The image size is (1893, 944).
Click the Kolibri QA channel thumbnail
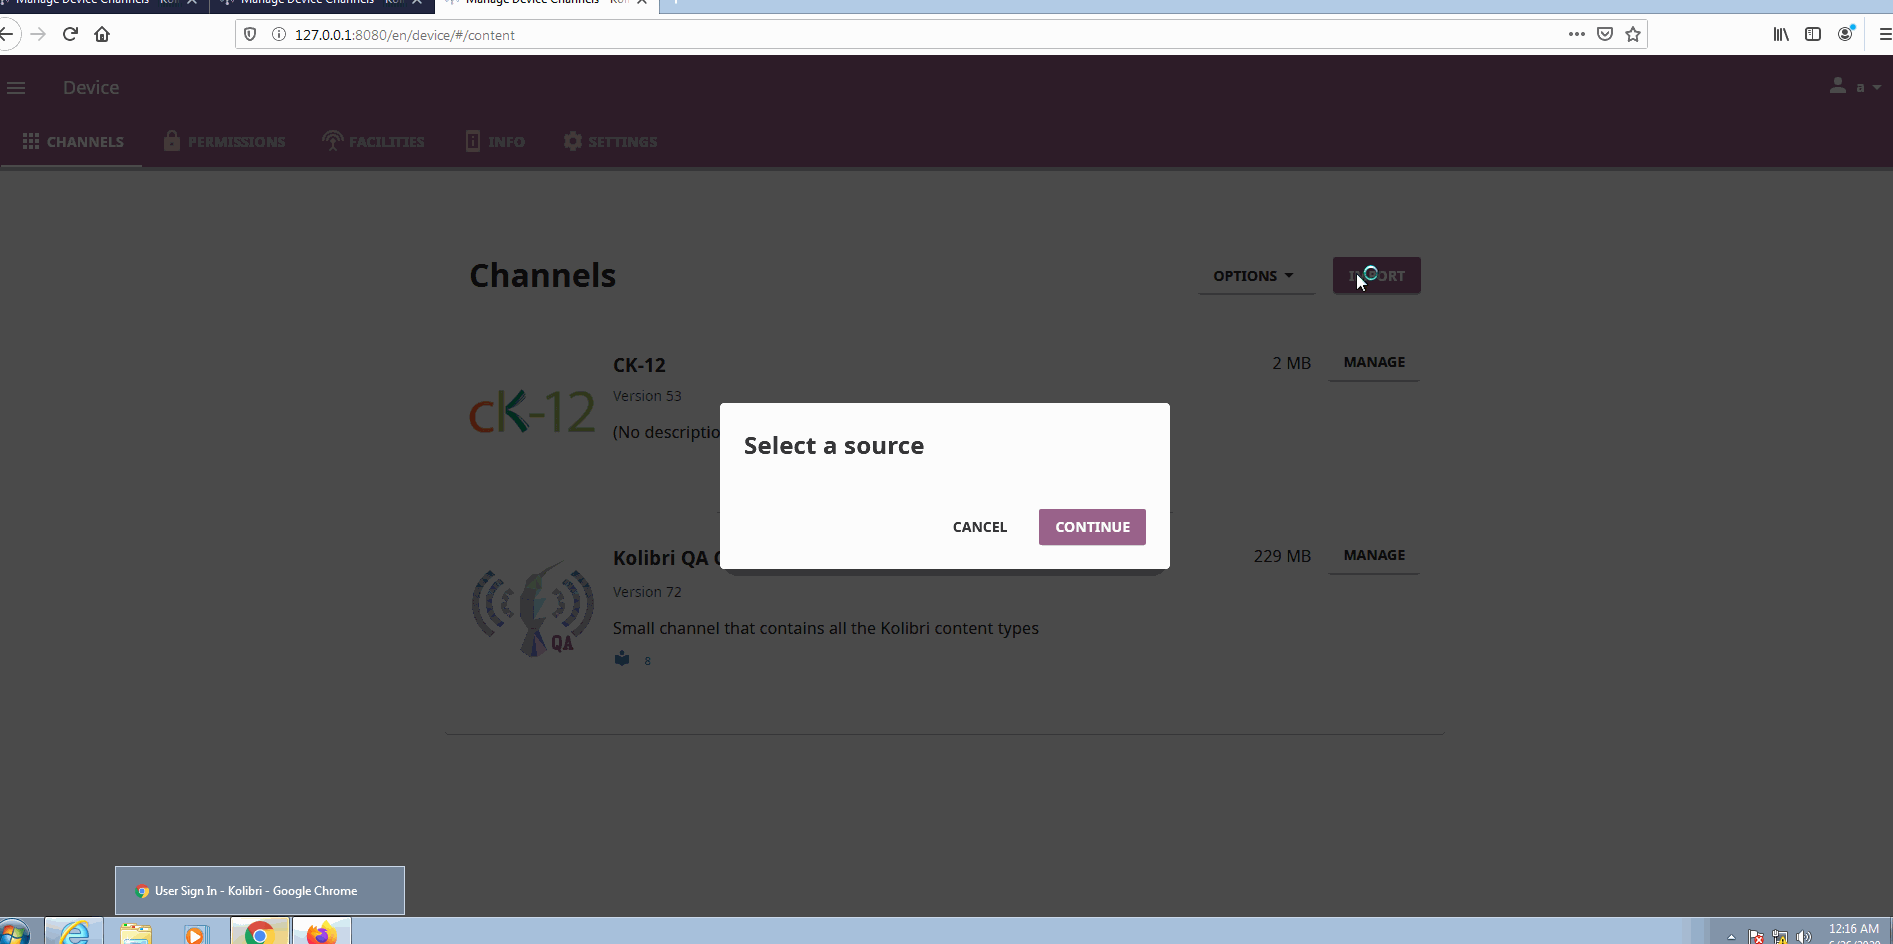click(532, 609)
